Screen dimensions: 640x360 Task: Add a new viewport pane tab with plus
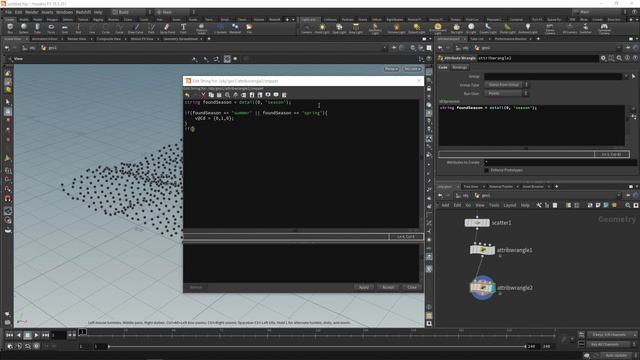[x=209, y=39]
